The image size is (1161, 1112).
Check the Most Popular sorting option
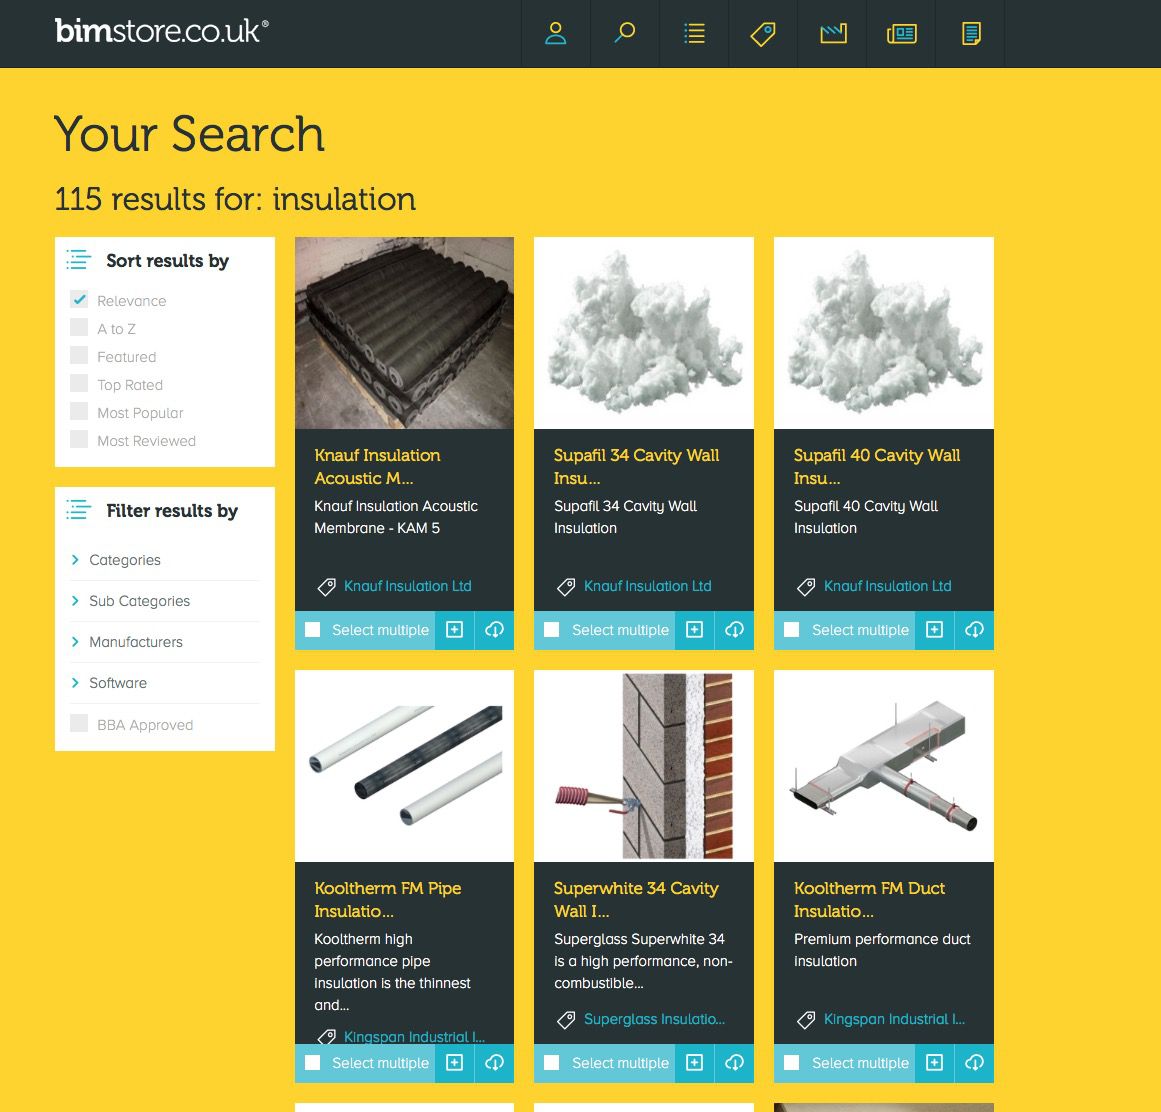click(x=78, y=412)
